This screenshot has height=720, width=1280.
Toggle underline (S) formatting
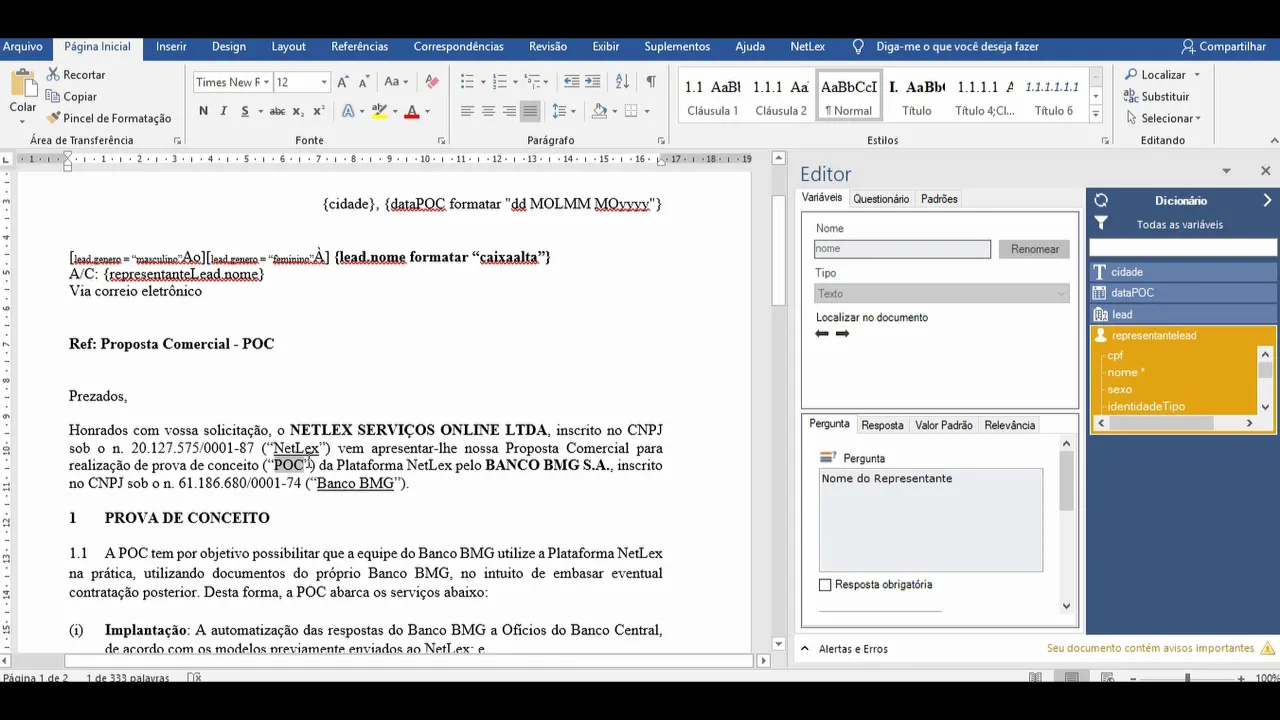[x=245, y=111]
